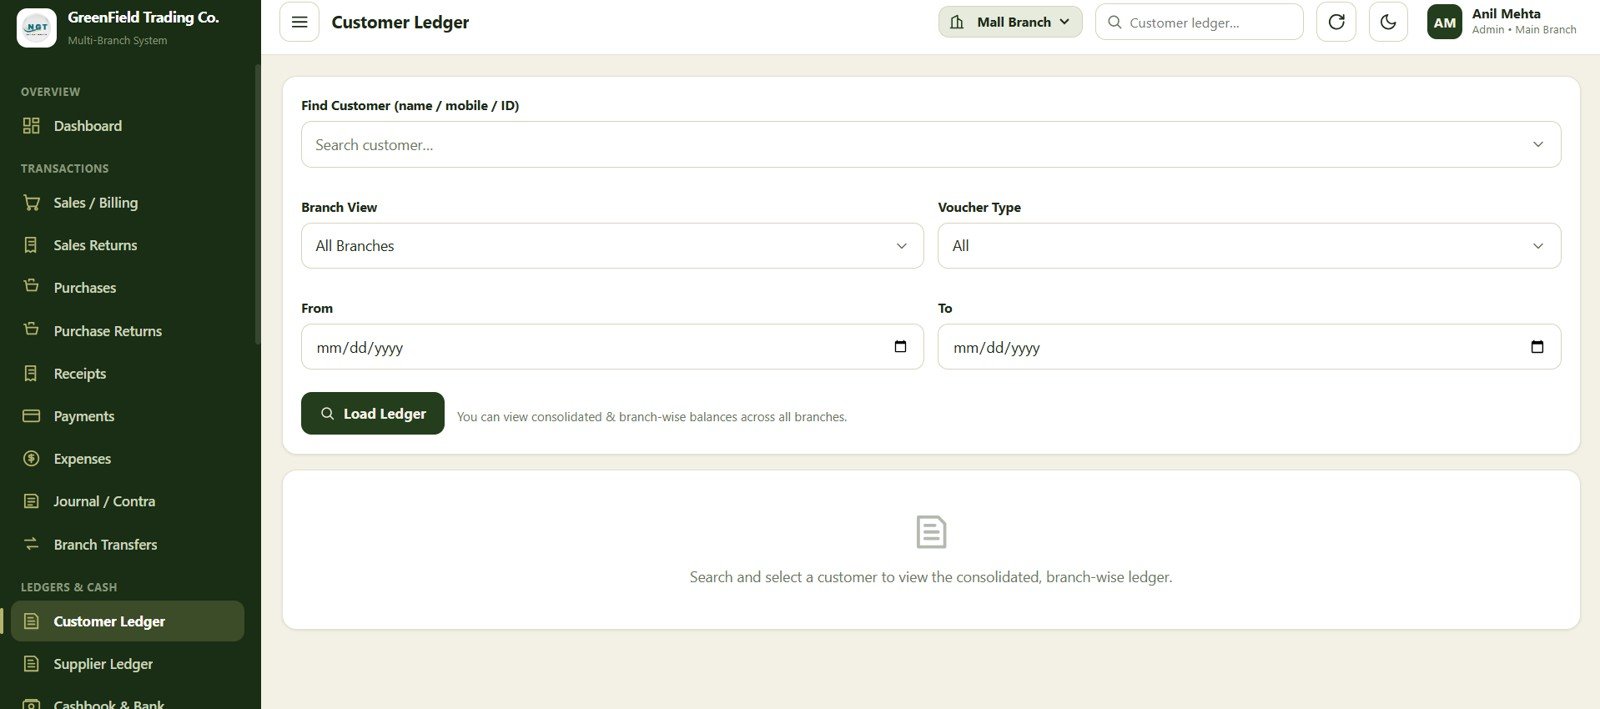Expand the Search customer combo box arrow

point(1538,145)
